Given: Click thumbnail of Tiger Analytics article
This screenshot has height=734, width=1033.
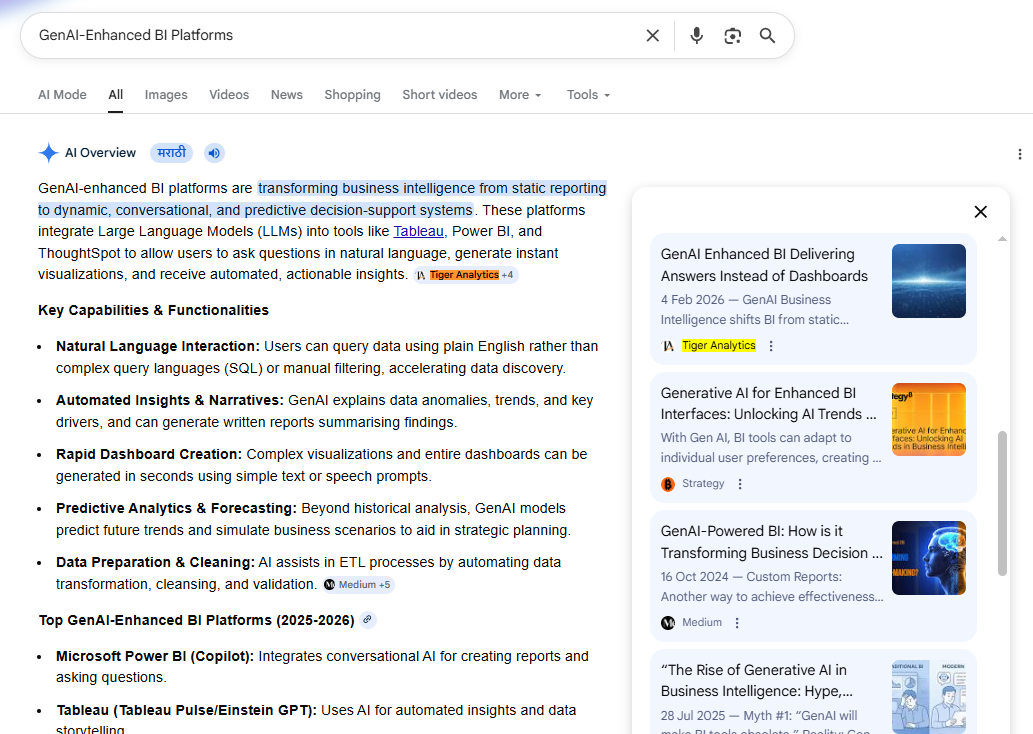Looking at the screenshot, I should click(929, 281).
